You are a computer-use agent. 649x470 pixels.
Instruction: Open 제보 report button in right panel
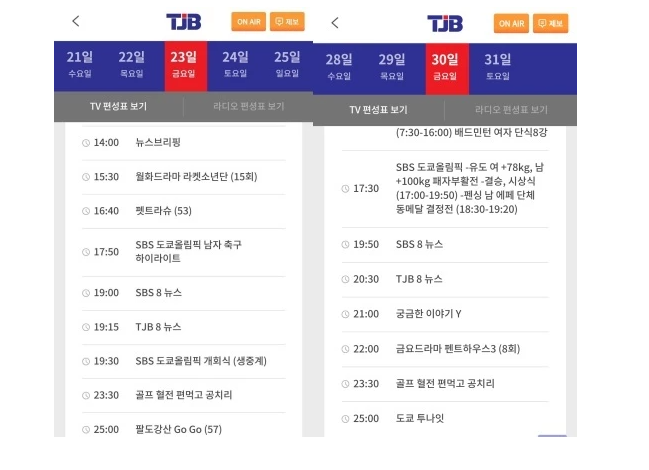click(x=551, y=23)
